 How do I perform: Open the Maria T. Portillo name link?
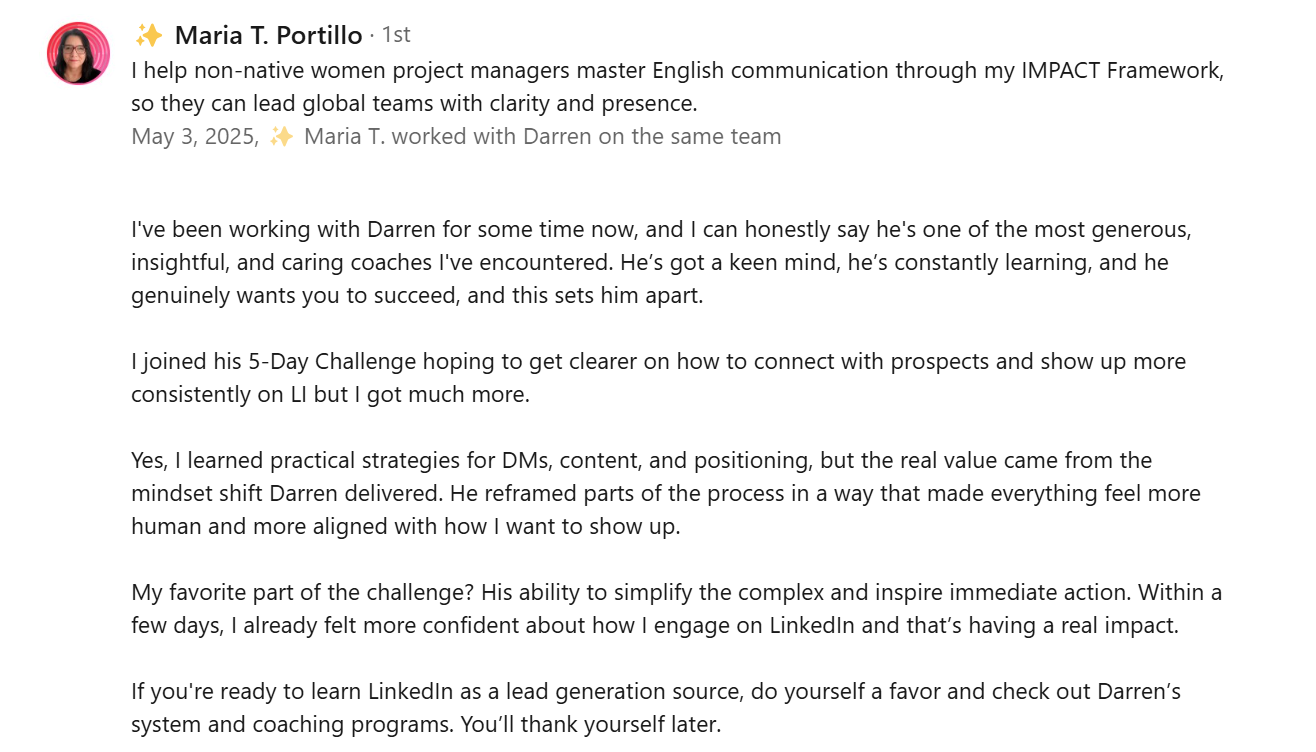click(268, 36)
